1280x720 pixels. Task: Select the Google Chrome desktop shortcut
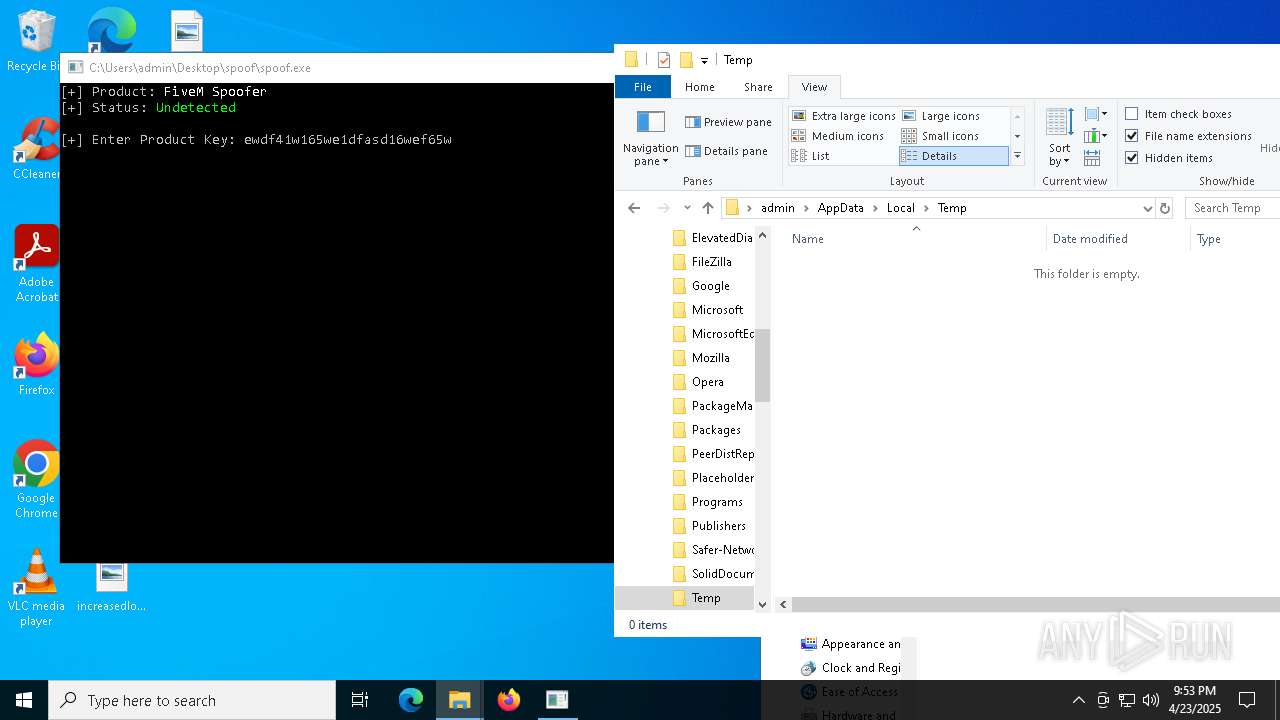point(36,480)
